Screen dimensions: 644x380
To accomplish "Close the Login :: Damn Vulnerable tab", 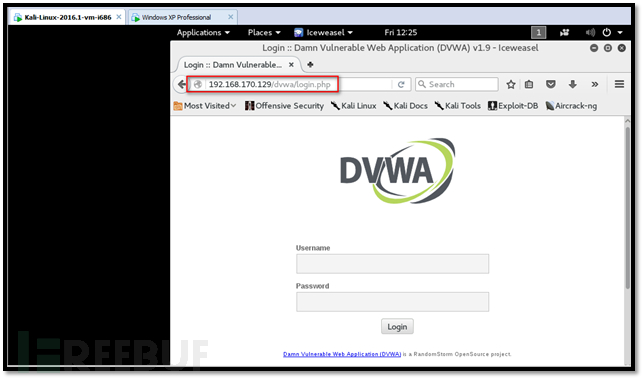I will coord(291,64).
